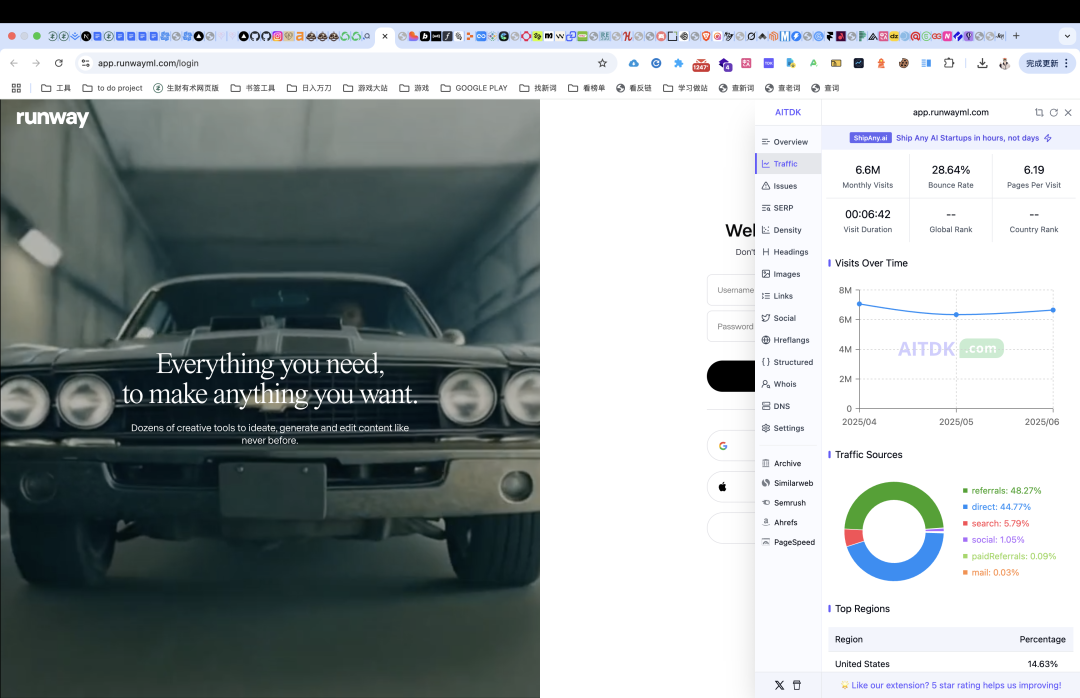Click the X (Twitter) icon in AITDK footer
This screenshot has height=698, width=1080.
click(x=779, y=685)
